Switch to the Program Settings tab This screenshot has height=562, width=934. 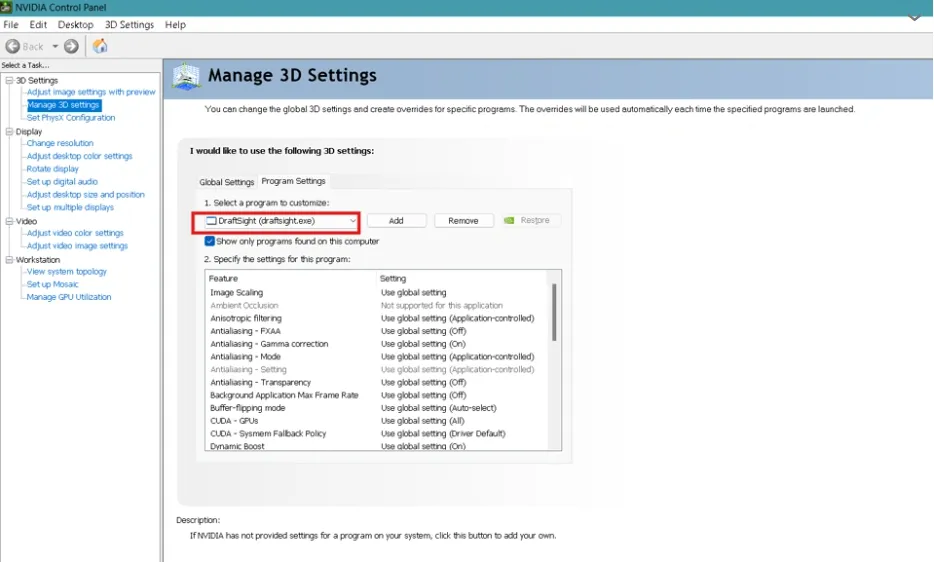coord(294,181)
